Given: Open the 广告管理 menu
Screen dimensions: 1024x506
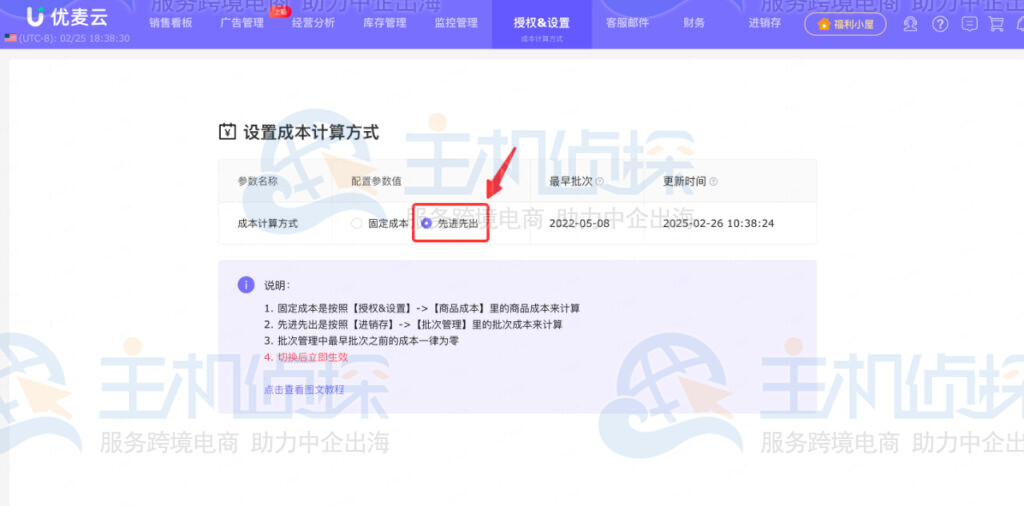Looking at the screenshot, I should click(242, 23).
